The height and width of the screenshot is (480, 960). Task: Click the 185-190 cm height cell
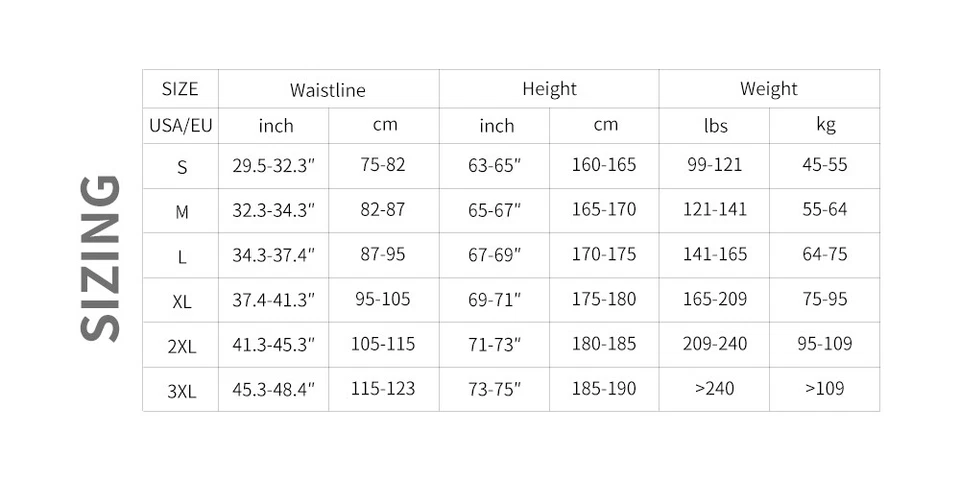click(x=604, y=389)
